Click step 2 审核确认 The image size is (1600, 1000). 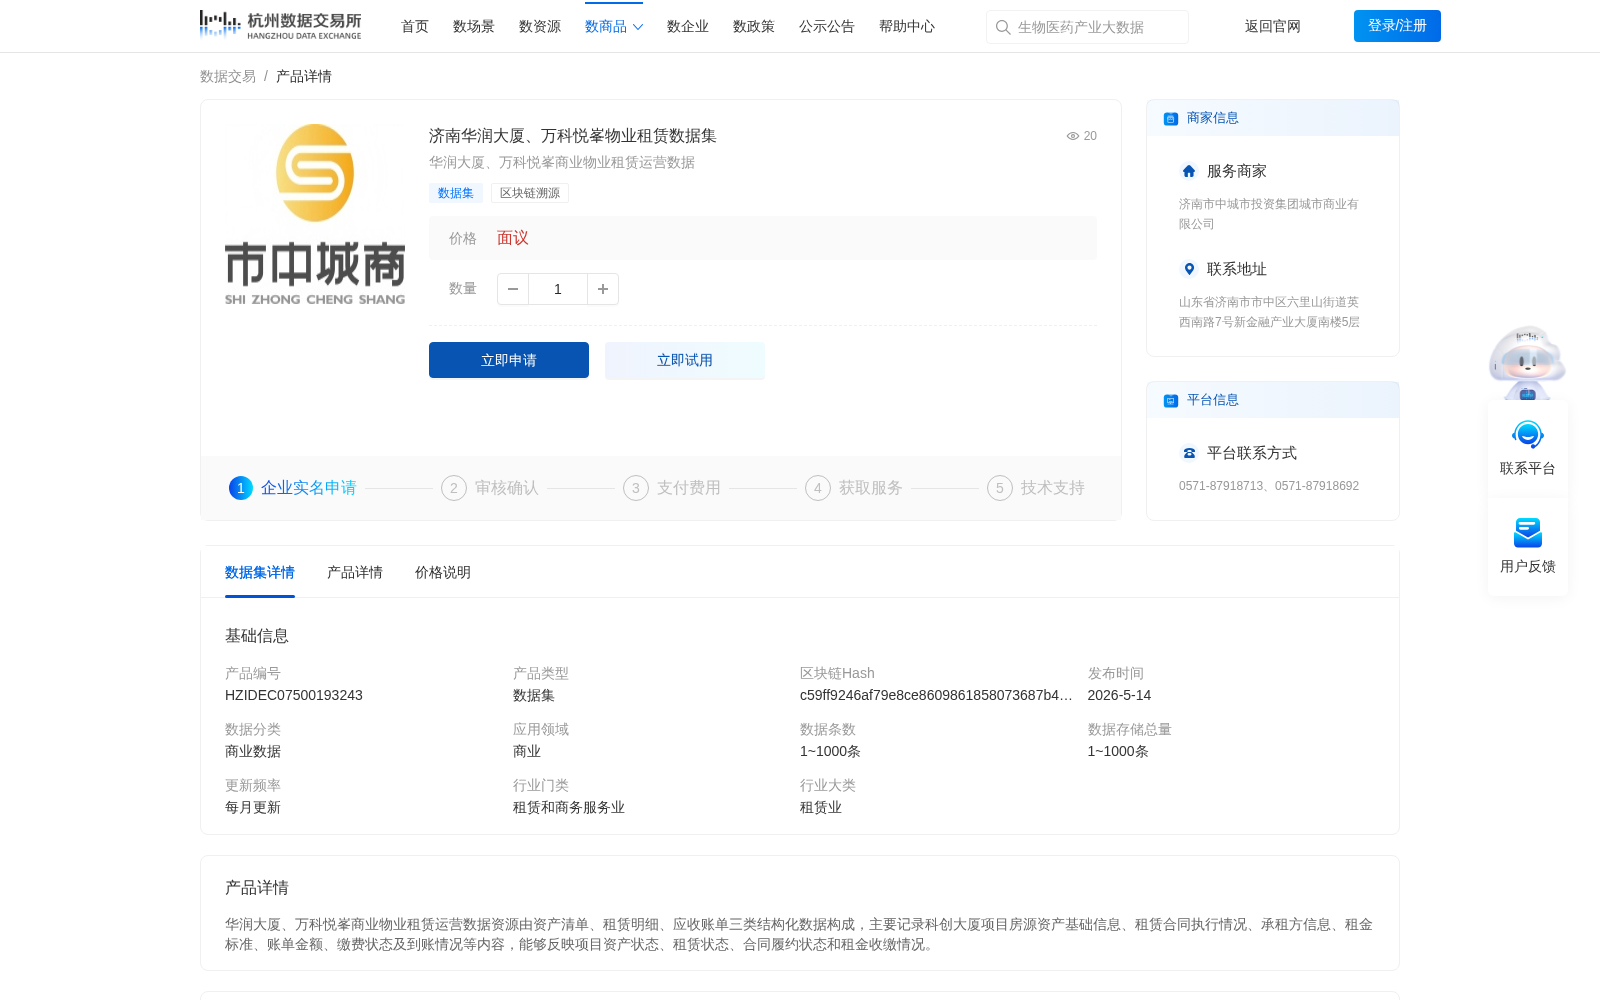490,488
